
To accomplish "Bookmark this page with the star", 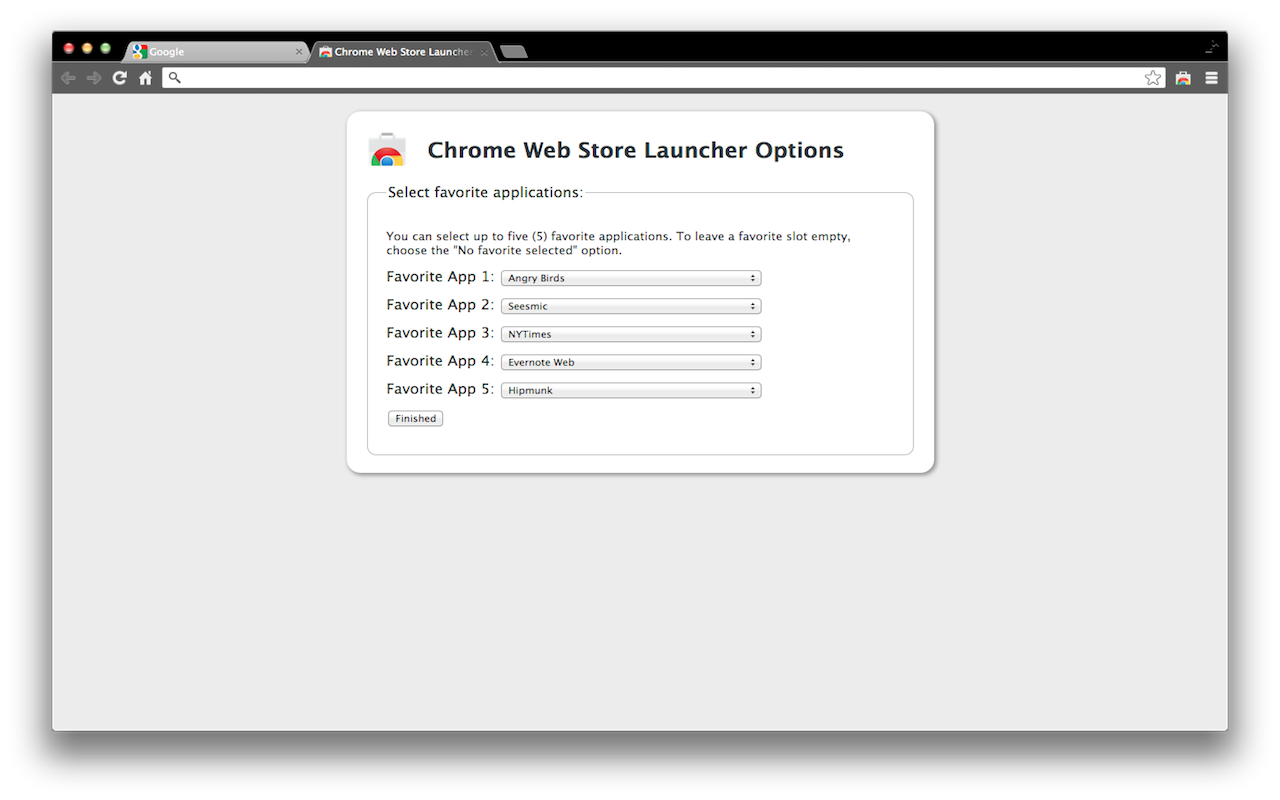I will click(x=1153, y=78).
